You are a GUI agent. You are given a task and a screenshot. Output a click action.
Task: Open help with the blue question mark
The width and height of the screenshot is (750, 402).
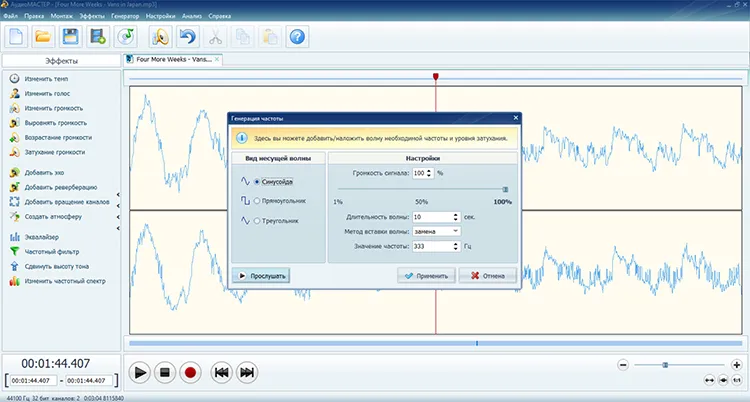click(297, 36)
